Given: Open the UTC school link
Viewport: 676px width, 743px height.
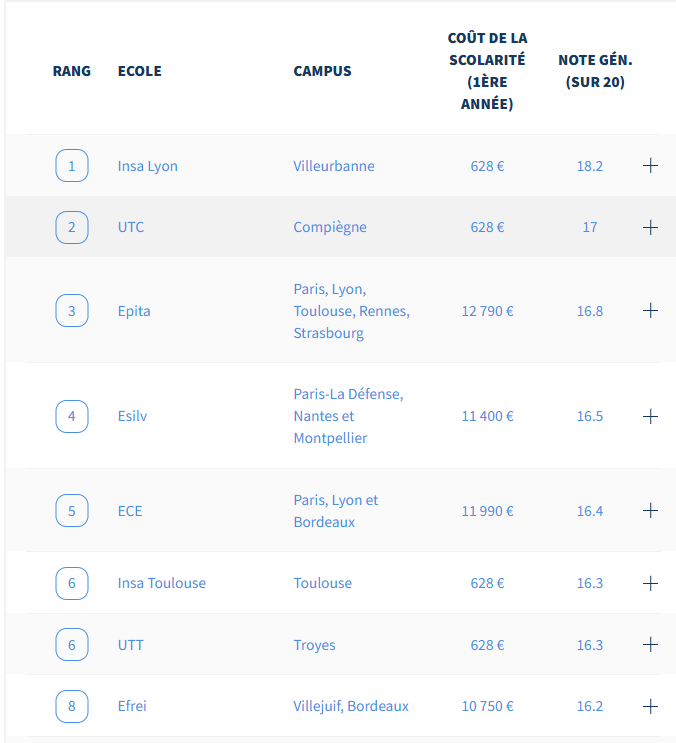Looking at the screenshot, I should pos(131,227).
